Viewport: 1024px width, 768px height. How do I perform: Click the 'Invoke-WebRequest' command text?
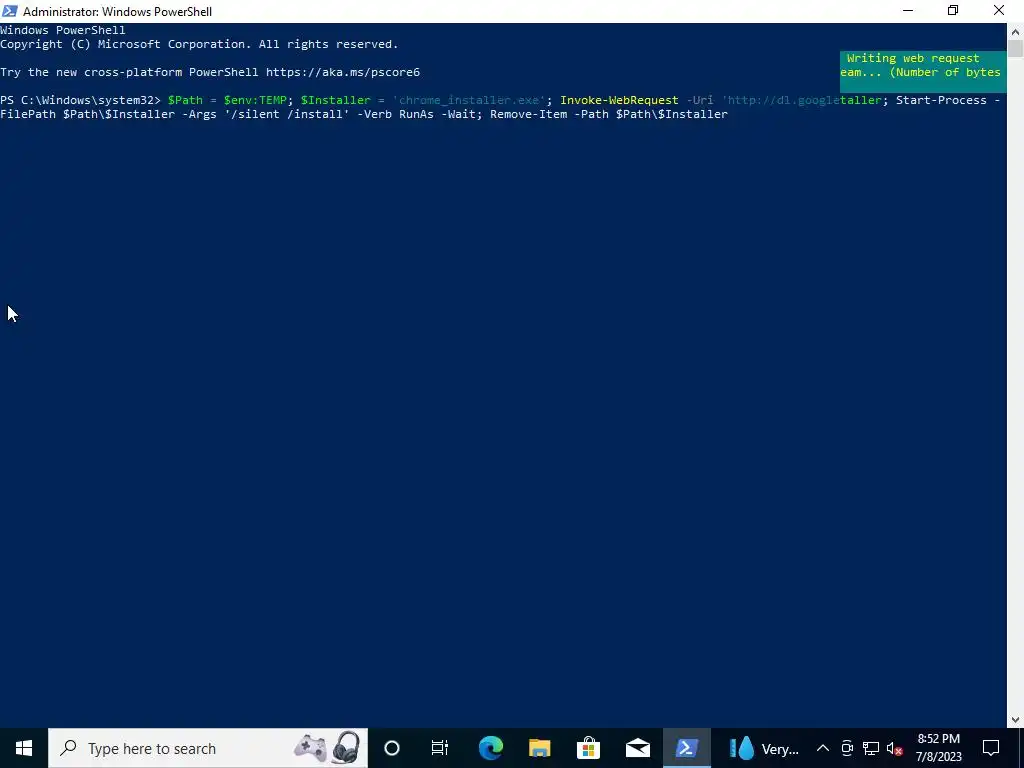[619, 100]
